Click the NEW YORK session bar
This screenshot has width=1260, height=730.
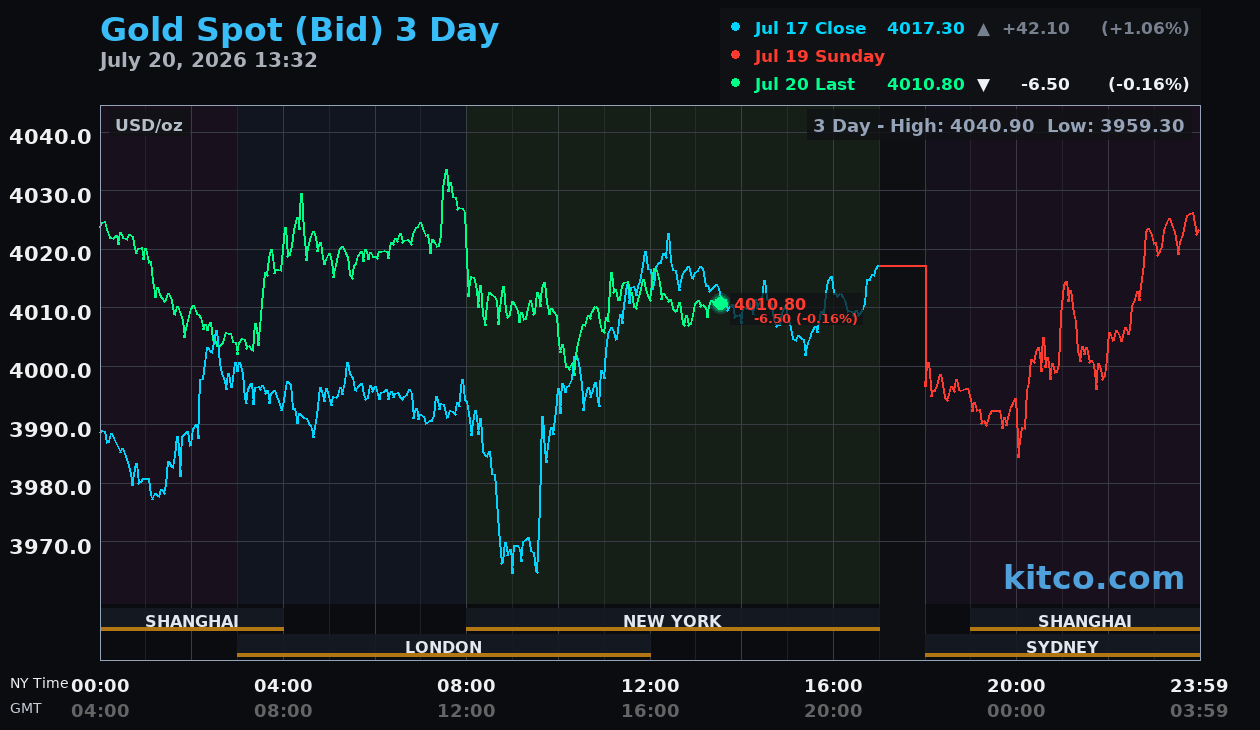pyautogui.click(x=673, y=620)
